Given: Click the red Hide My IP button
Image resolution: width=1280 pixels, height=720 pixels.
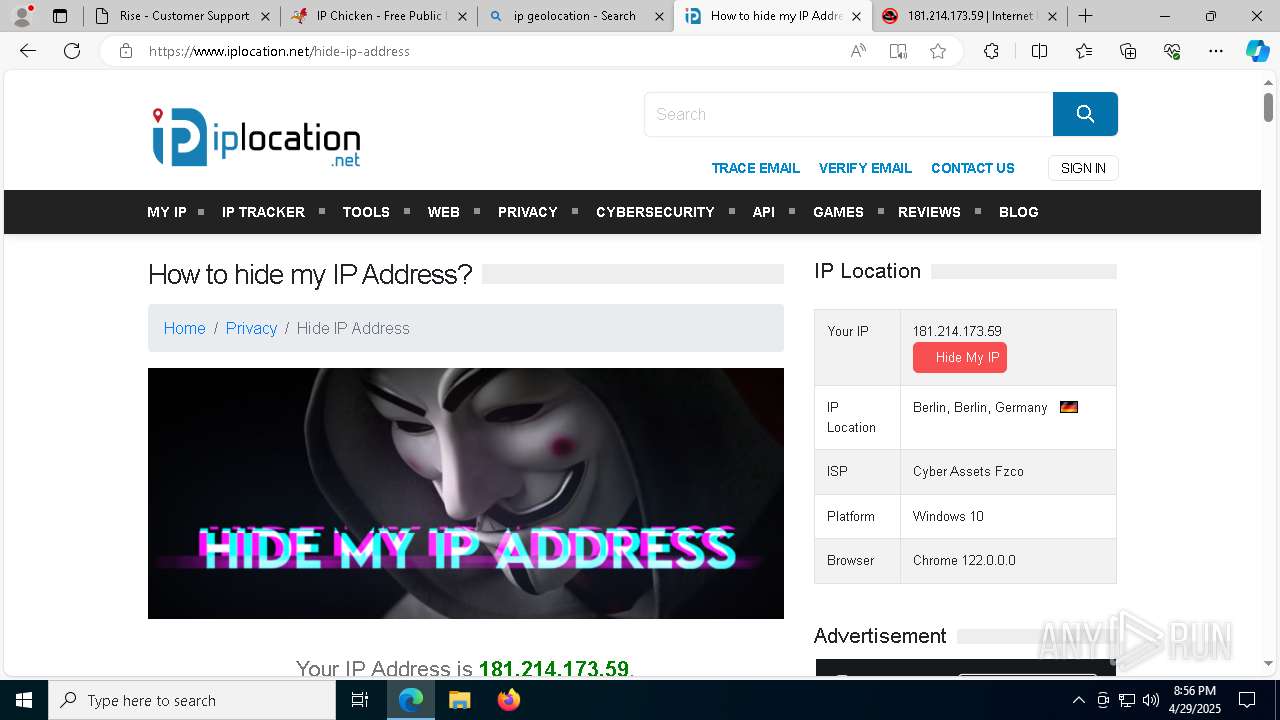Looking at the screenshot, I should coord(960,357).
